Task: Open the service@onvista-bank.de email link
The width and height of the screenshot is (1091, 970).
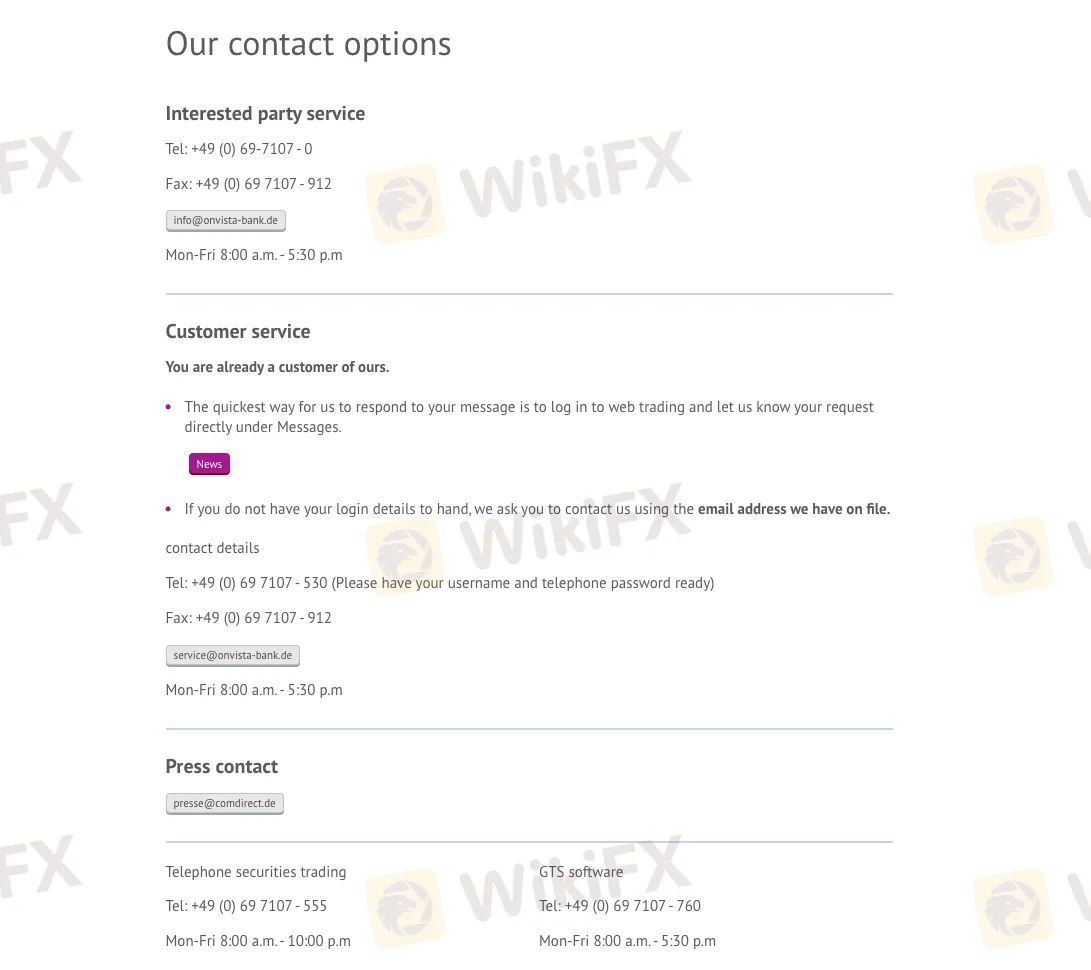Action: coord(232,656)
